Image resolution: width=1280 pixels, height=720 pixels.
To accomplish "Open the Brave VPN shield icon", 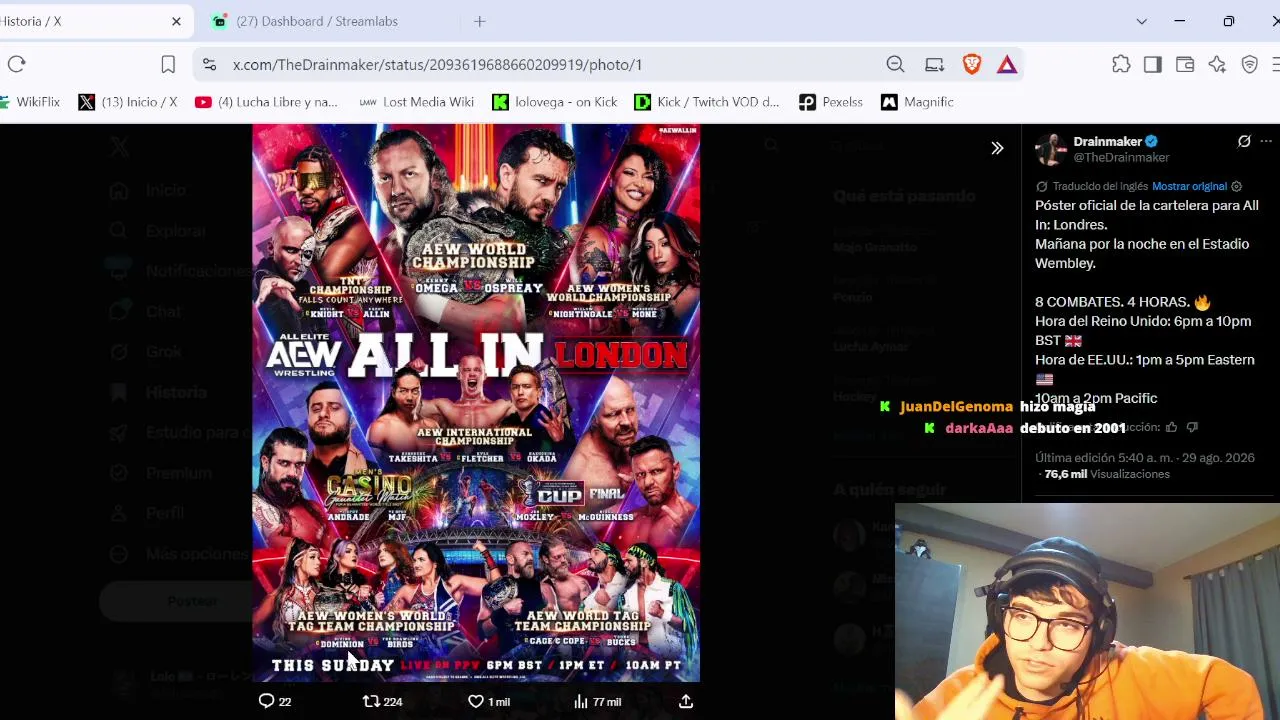I will click(x=1249, y=64).
